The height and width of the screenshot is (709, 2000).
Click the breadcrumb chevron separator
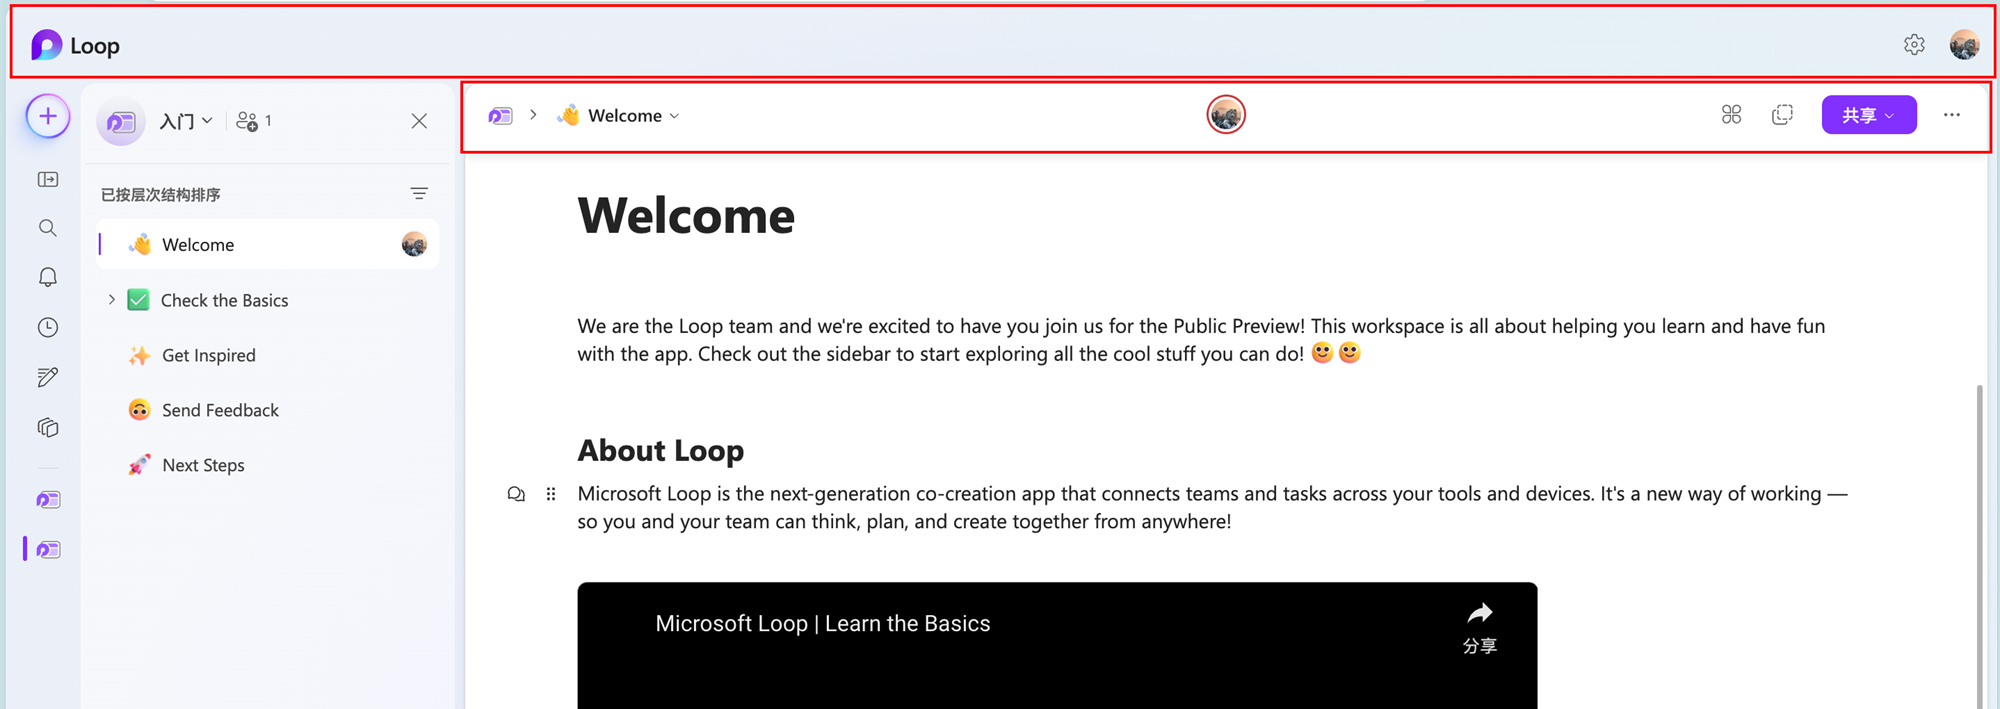[534, 115]
